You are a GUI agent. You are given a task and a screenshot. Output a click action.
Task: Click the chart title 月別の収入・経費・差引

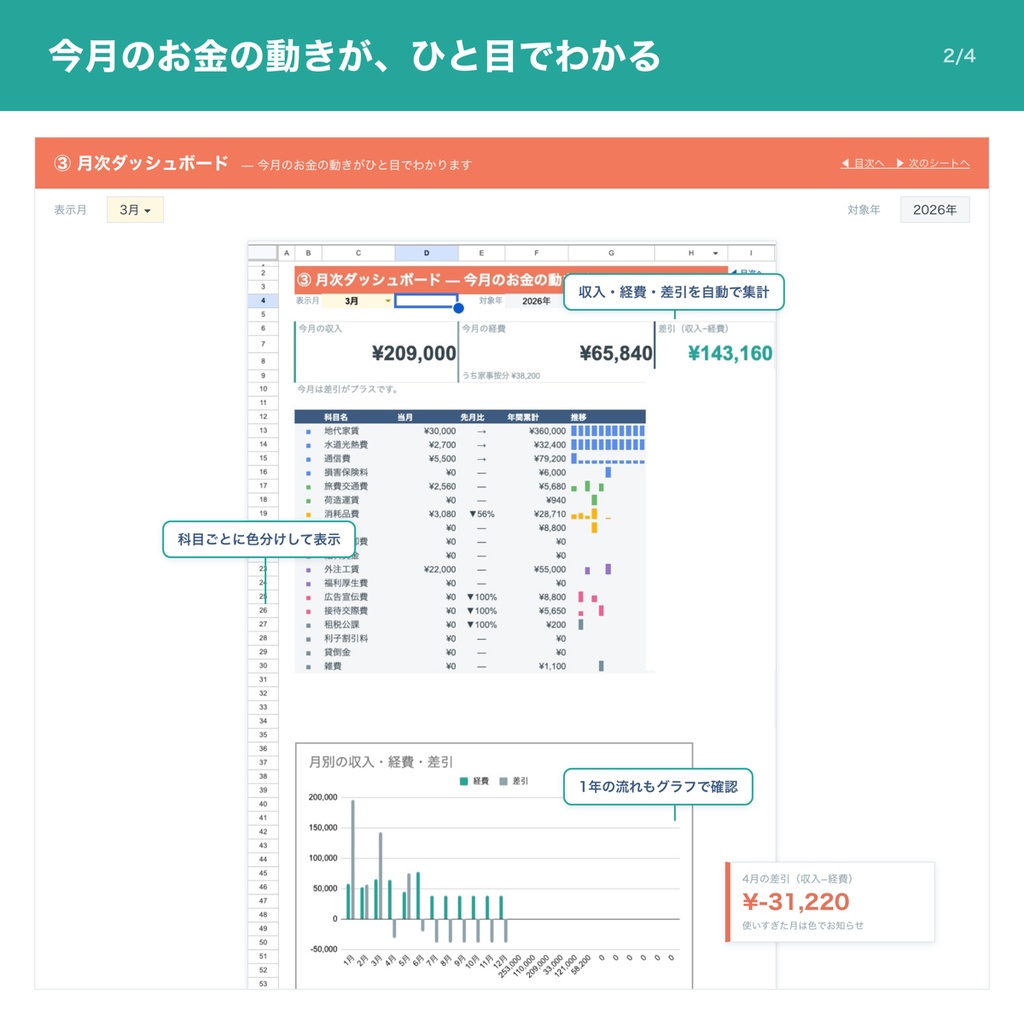(x=381, y=762)
